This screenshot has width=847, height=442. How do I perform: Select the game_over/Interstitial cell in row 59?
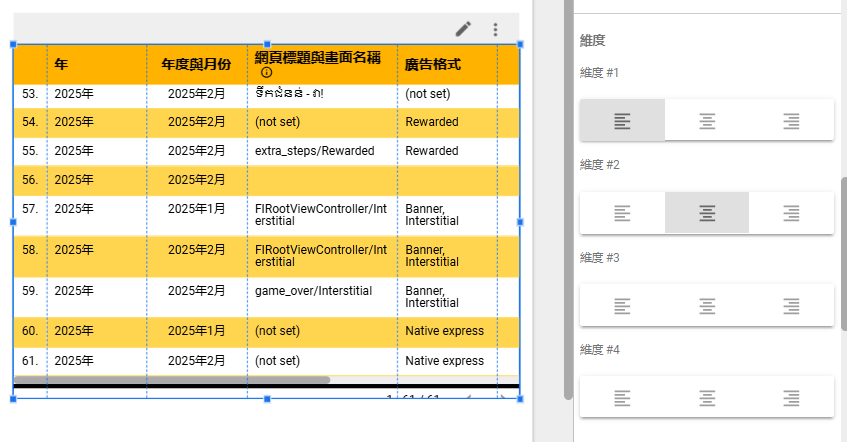313,291
